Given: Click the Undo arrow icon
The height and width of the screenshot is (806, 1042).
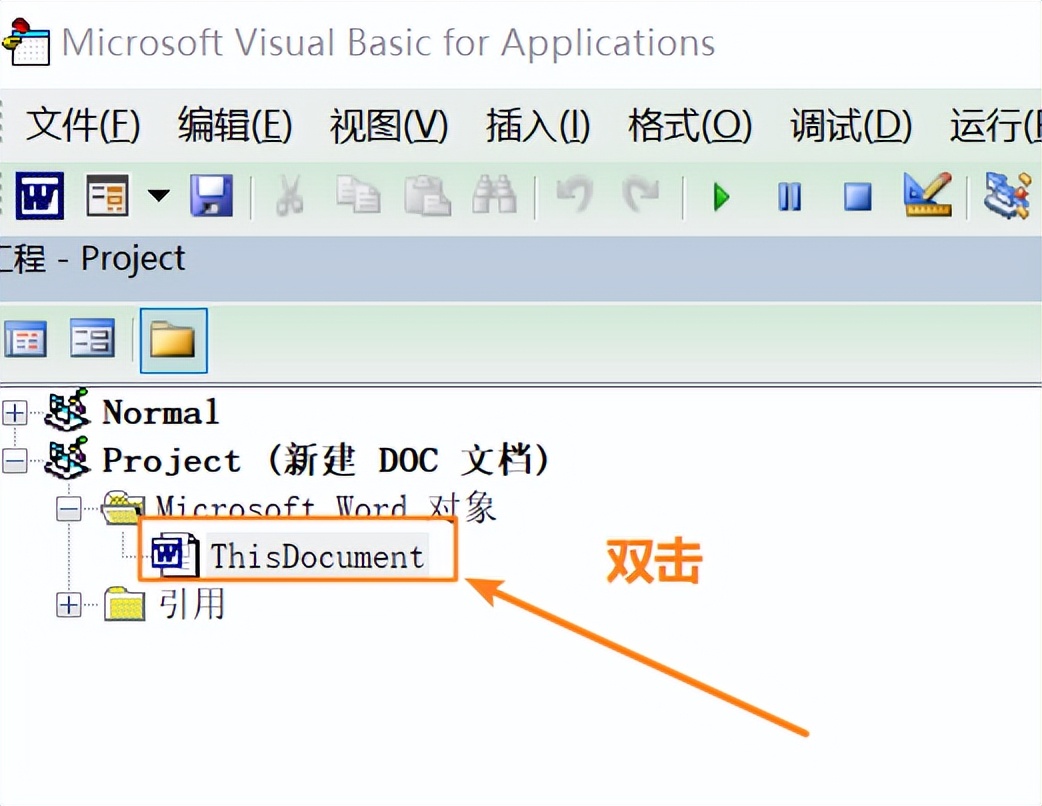Looking at the screenshot, I should [x=575, y=196].
